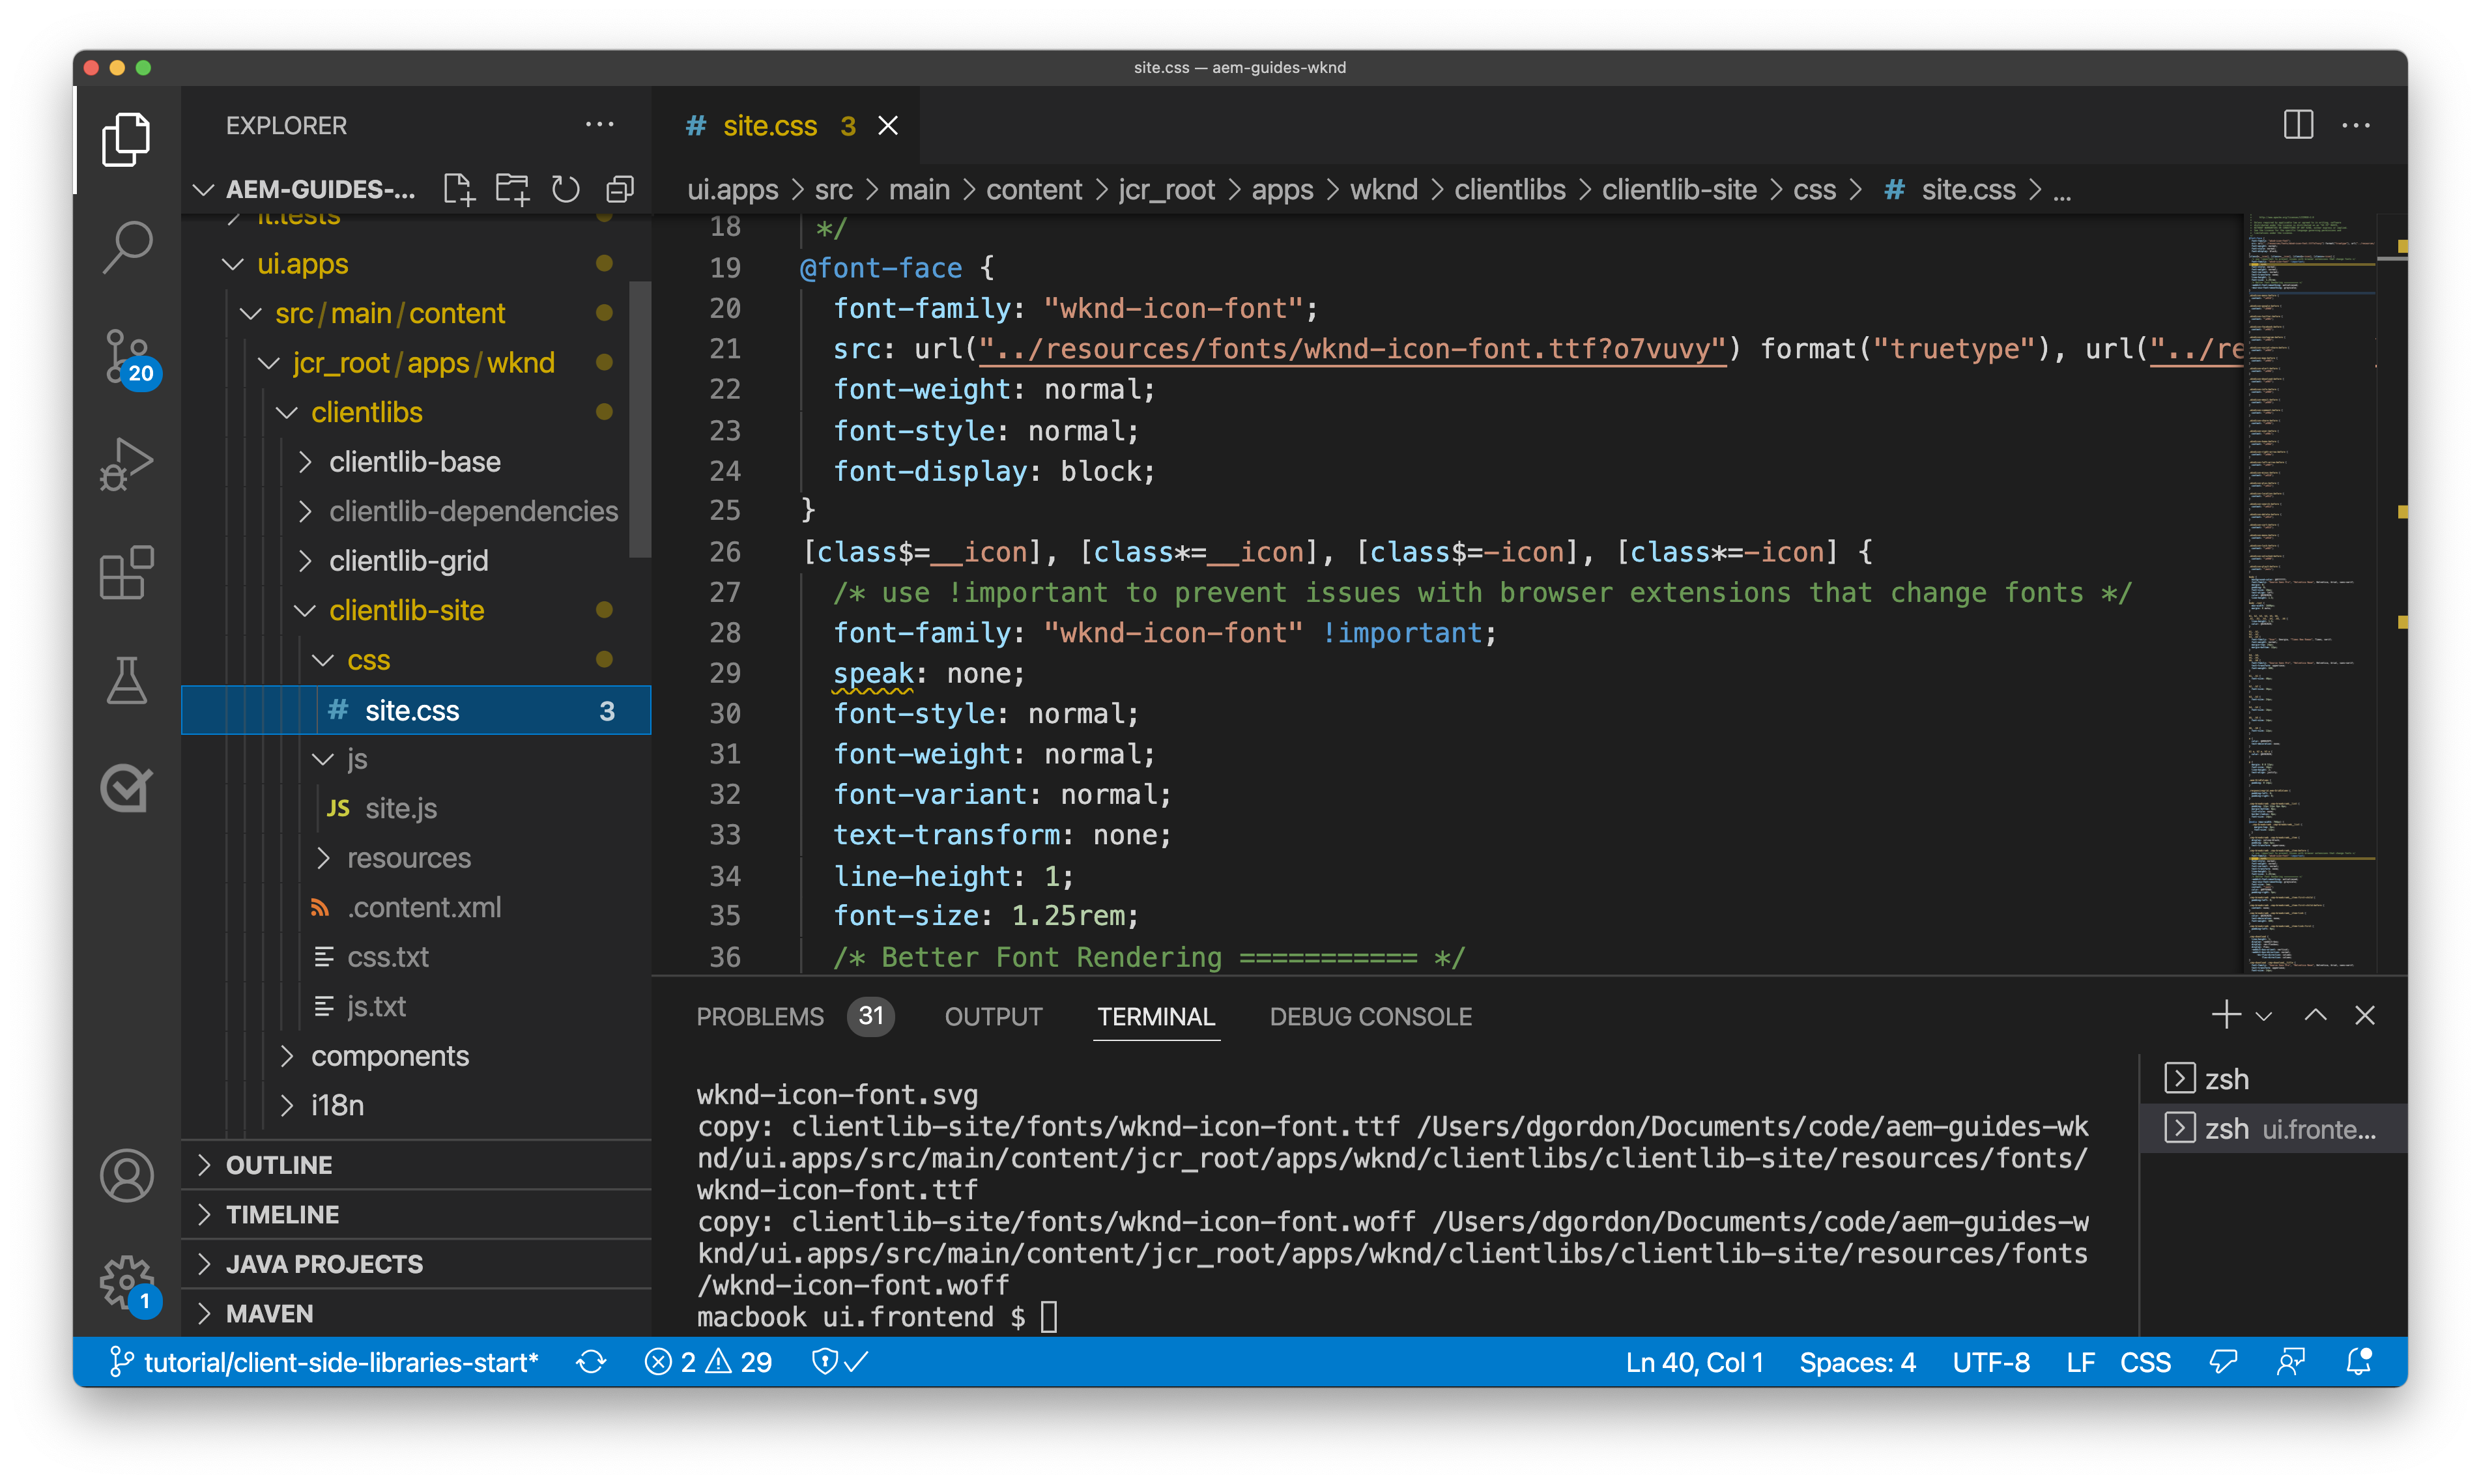The image size is (2481, 1484).
Task: Split the editor to the right
Action: tap(2298, 125)
